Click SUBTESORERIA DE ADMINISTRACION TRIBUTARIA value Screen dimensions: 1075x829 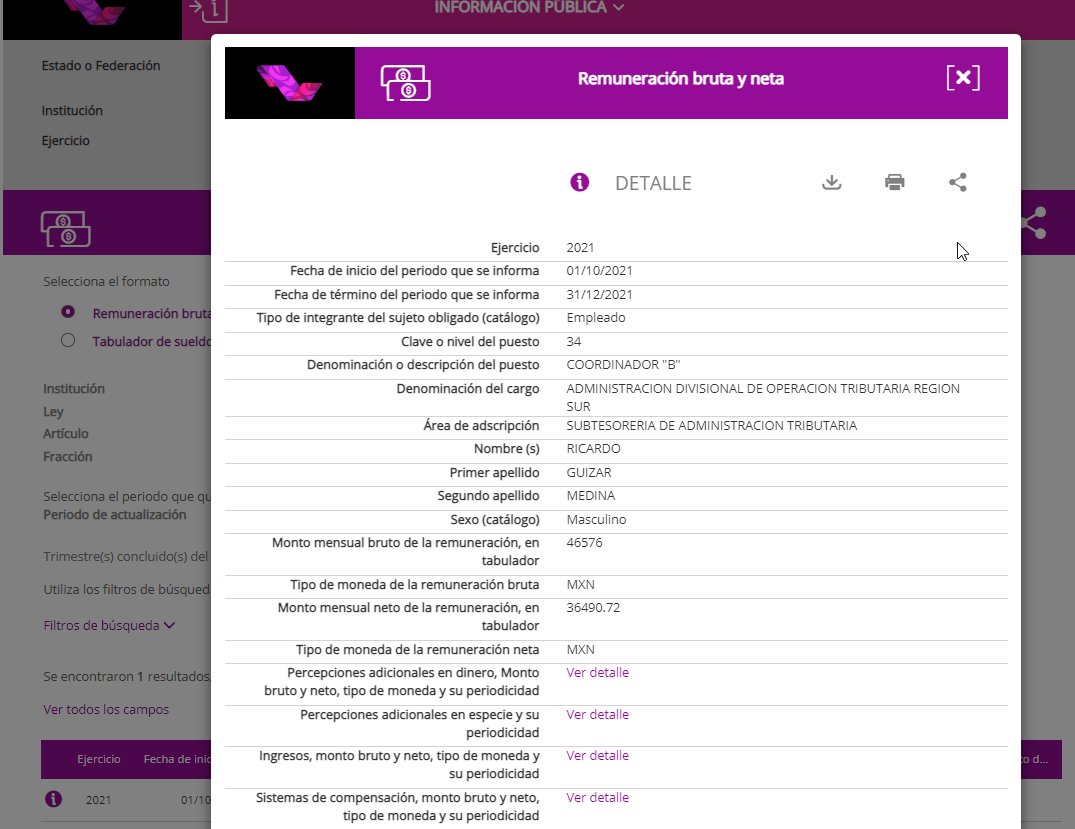tap(712, 426)
